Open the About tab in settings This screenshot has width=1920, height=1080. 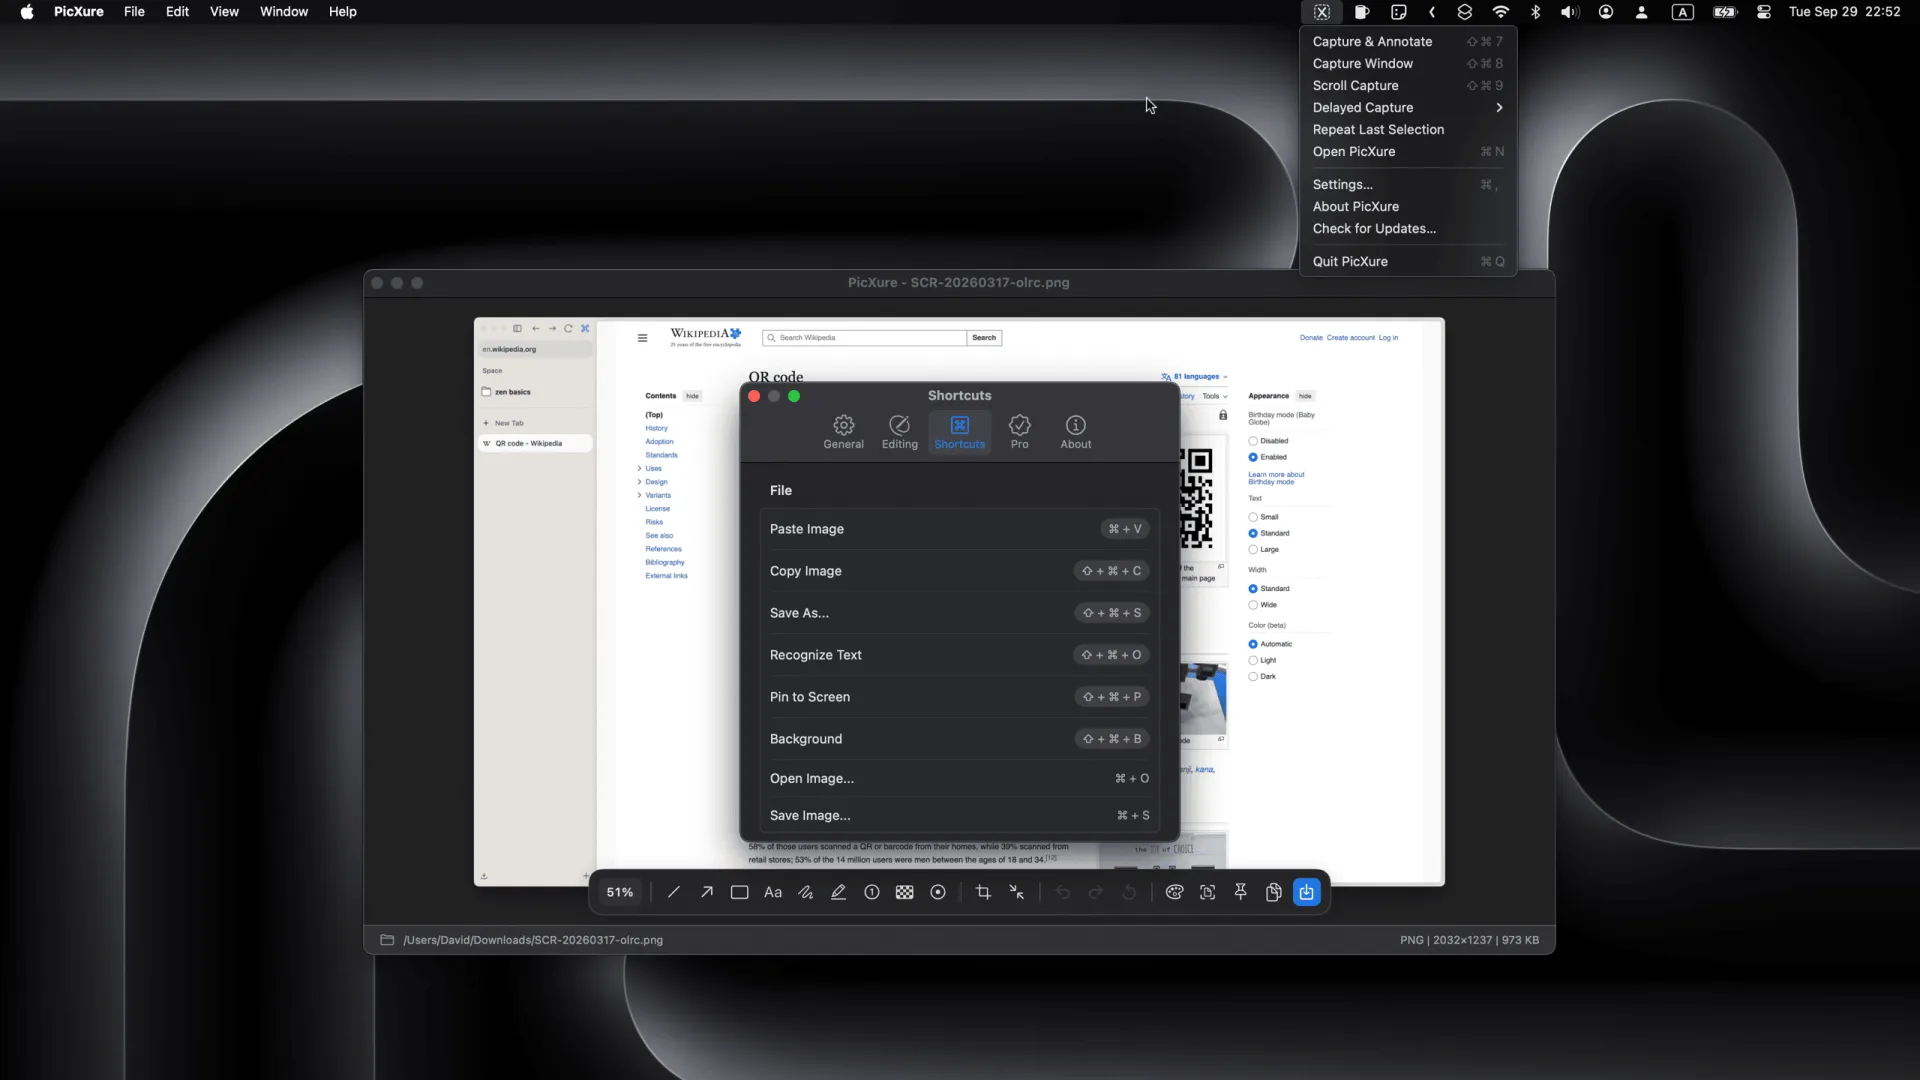(1076, 432)
